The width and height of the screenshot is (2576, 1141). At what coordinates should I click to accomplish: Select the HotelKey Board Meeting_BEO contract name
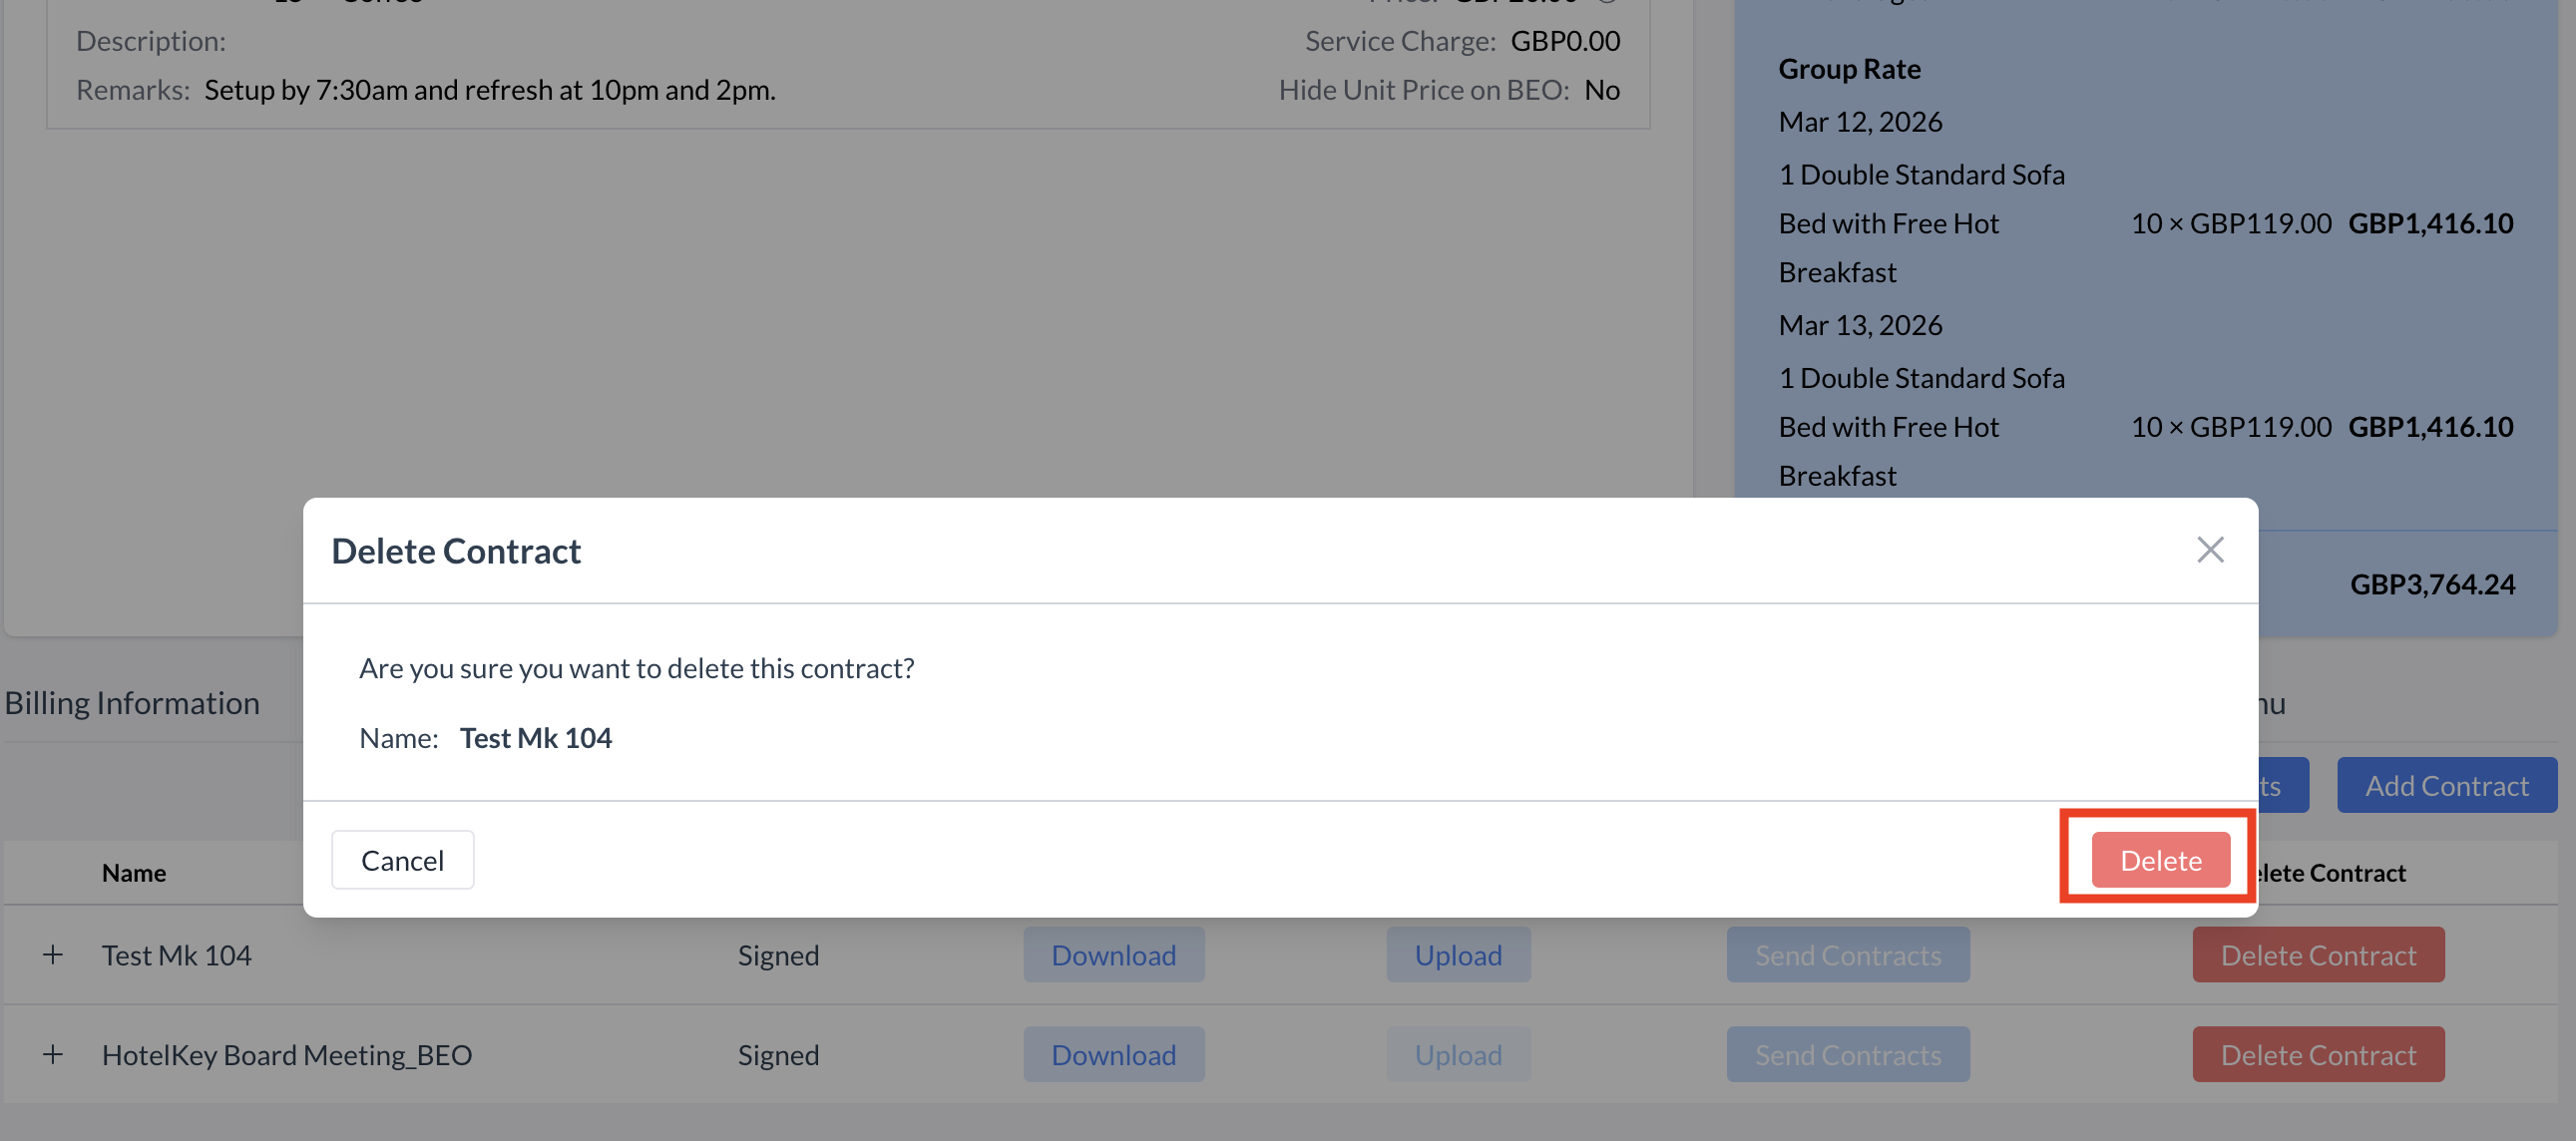pyautogui.click(x=286, y=1055)
